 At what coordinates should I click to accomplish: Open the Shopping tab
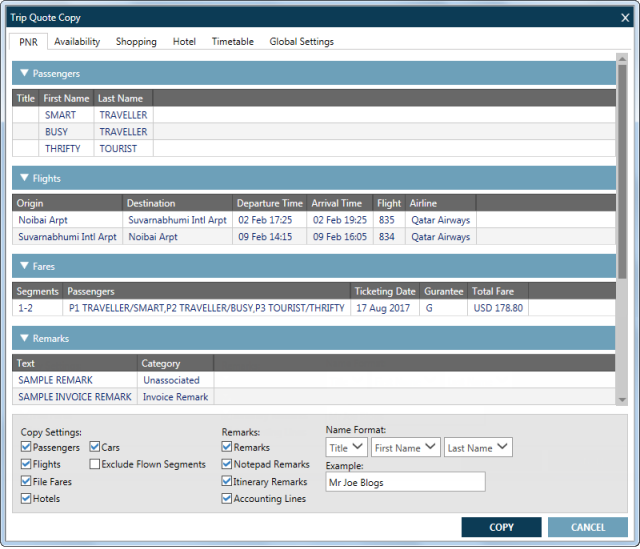pos(136,42)
